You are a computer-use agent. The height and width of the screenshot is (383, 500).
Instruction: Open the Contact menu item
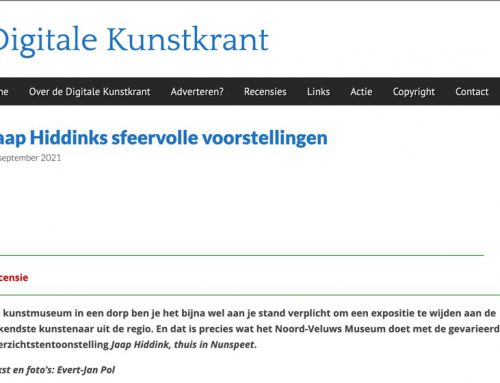(x=472, y=92)
